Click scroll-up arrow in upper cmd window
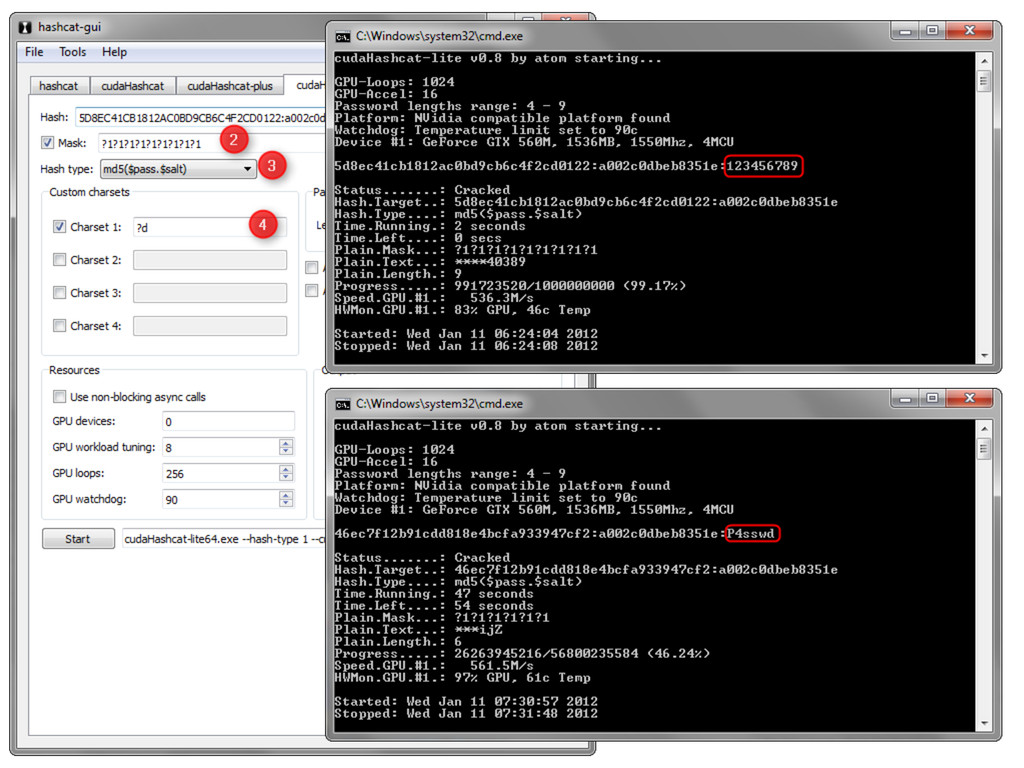The image size is (1024, 768). [x=984, y=60]
